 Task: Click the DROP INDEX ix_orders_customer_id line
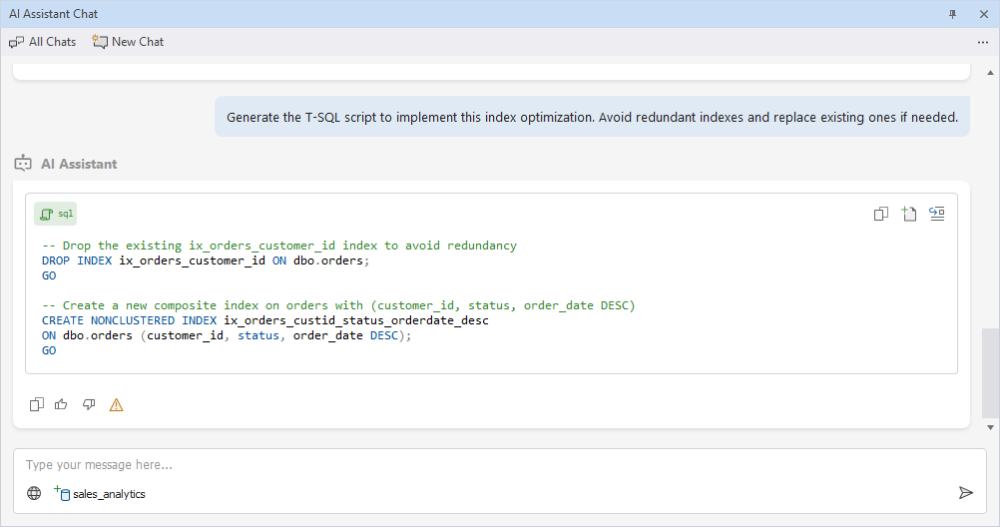205,260
